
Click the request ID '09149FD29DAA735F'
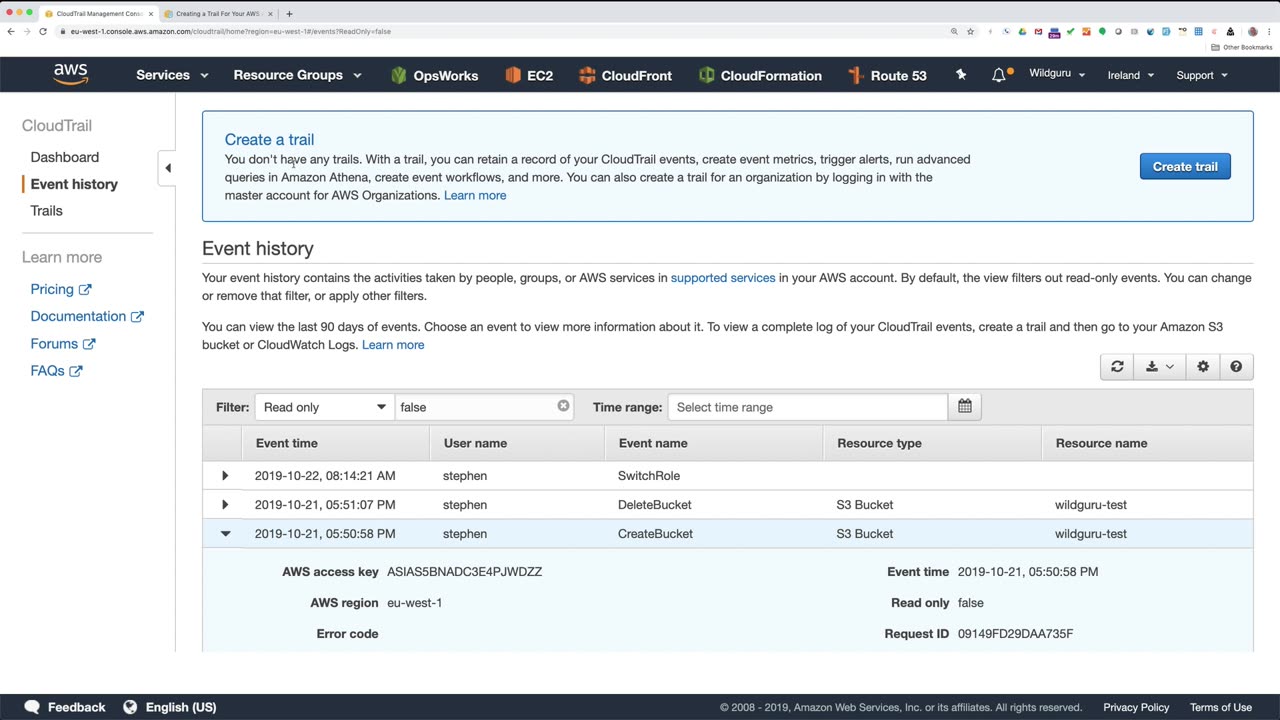(1016, 634)
